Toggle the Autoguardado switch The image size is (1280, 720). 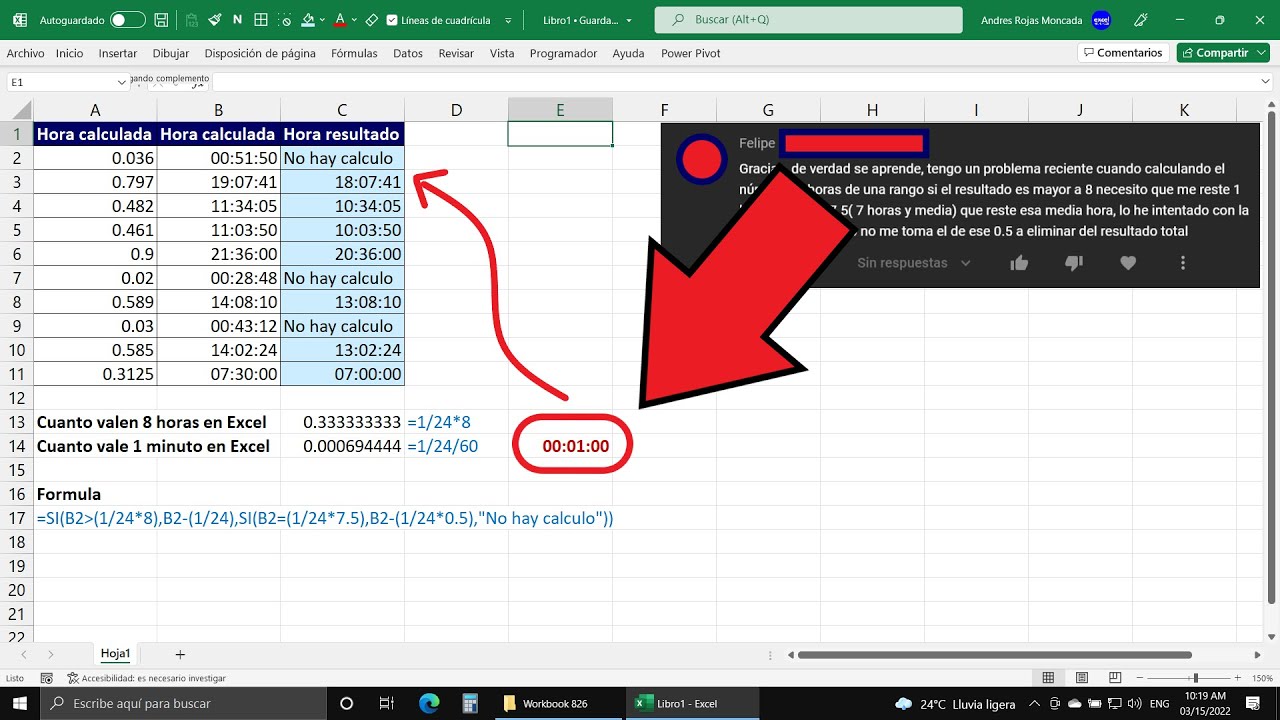tap(127, 20)
